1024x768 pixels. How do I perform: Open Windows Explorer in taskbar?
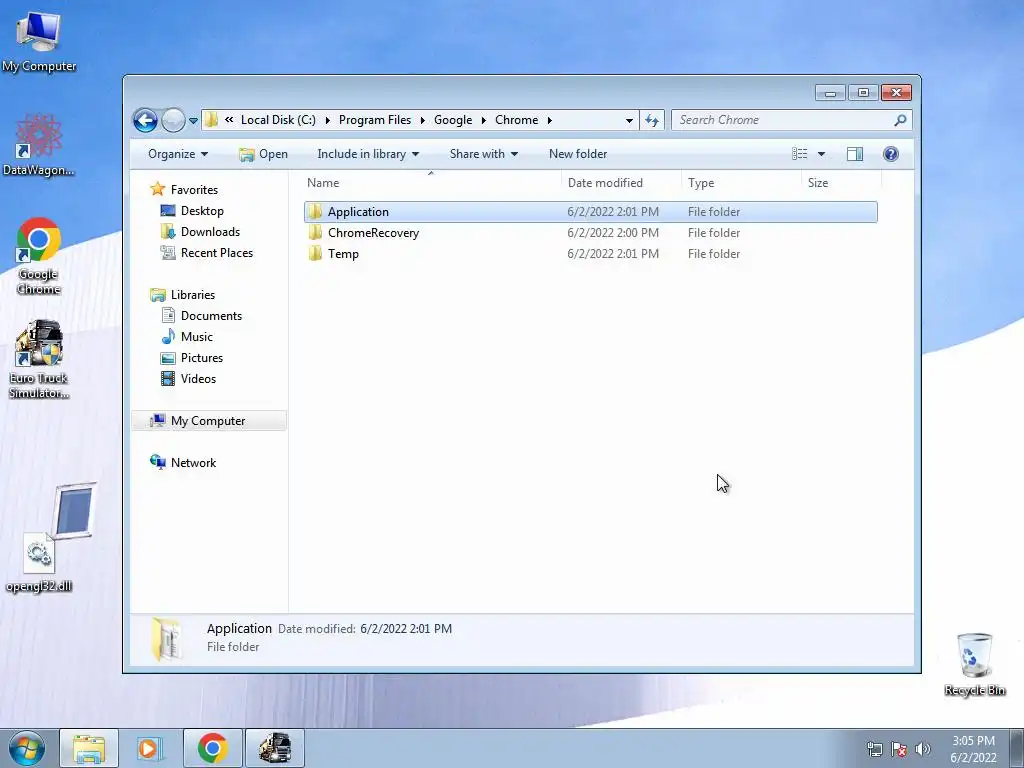pos(89,748)
